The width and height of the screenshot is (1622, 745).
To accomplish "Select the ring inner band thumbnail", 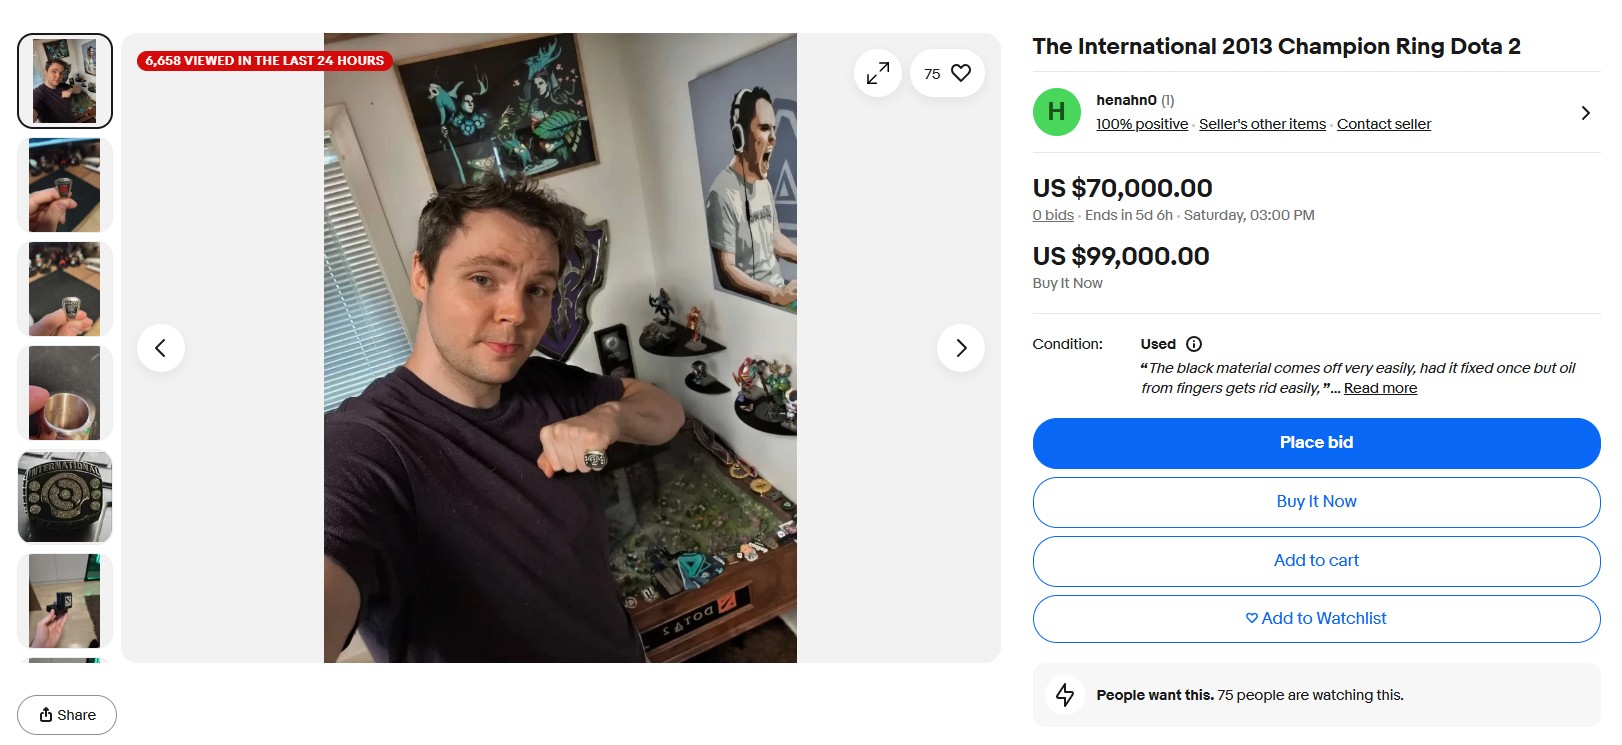I will [65, 393].
